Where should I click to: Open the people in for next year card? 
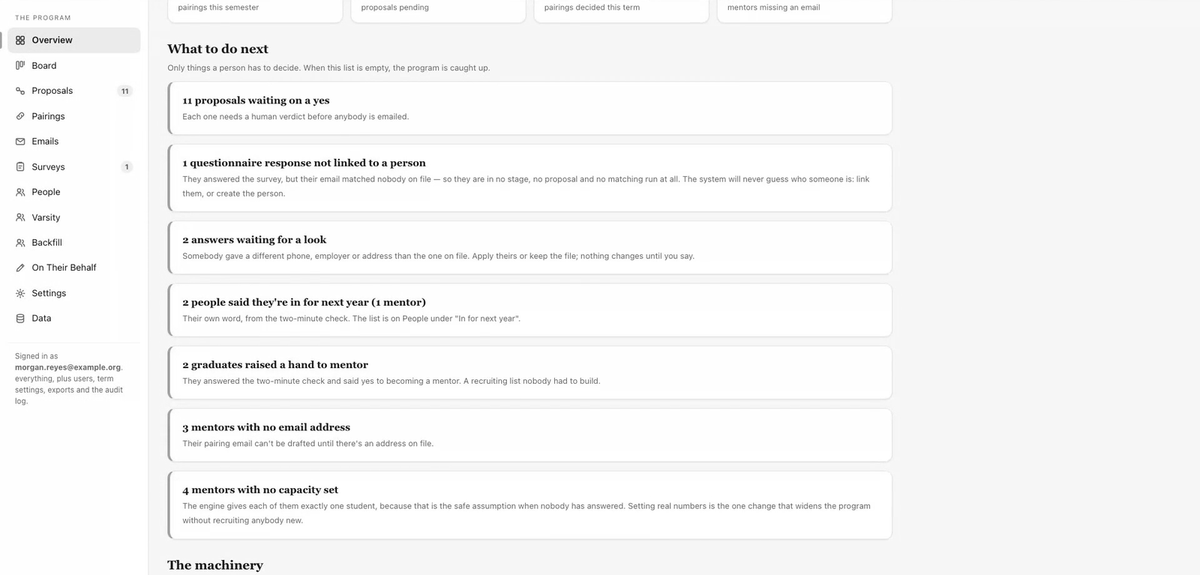530,310
